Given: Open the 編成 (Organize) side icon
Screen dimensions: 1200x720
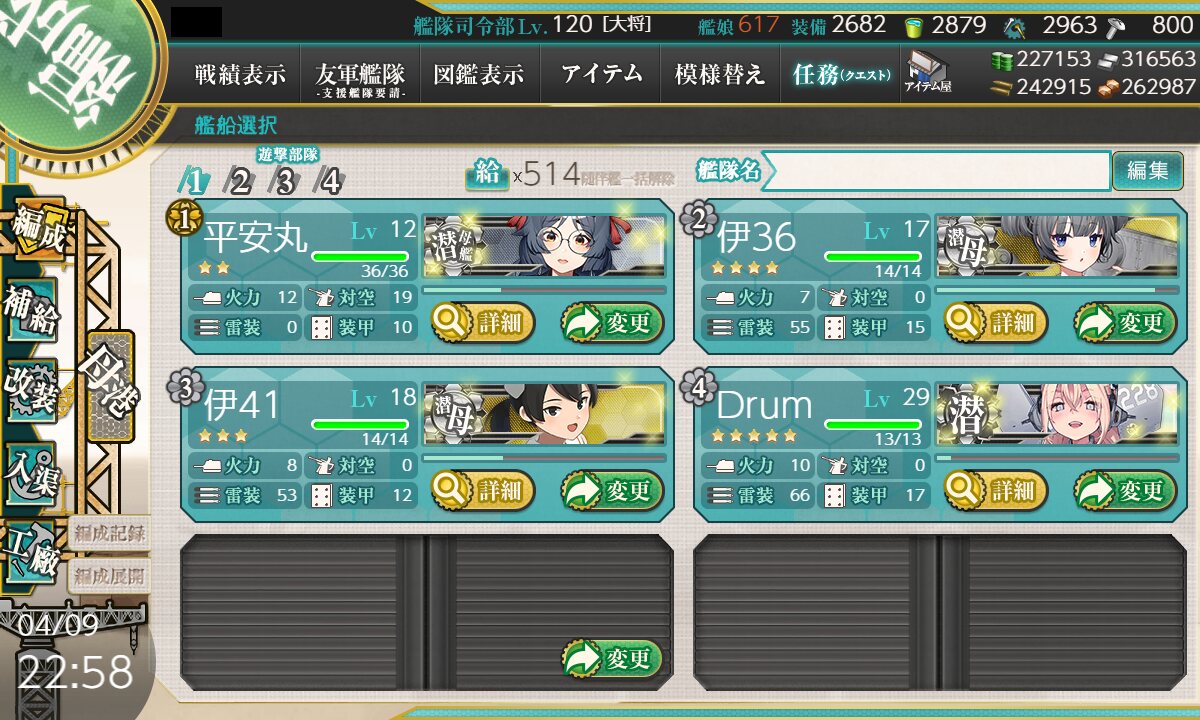Looking at the screenshot, I should (x=36, y=232).
